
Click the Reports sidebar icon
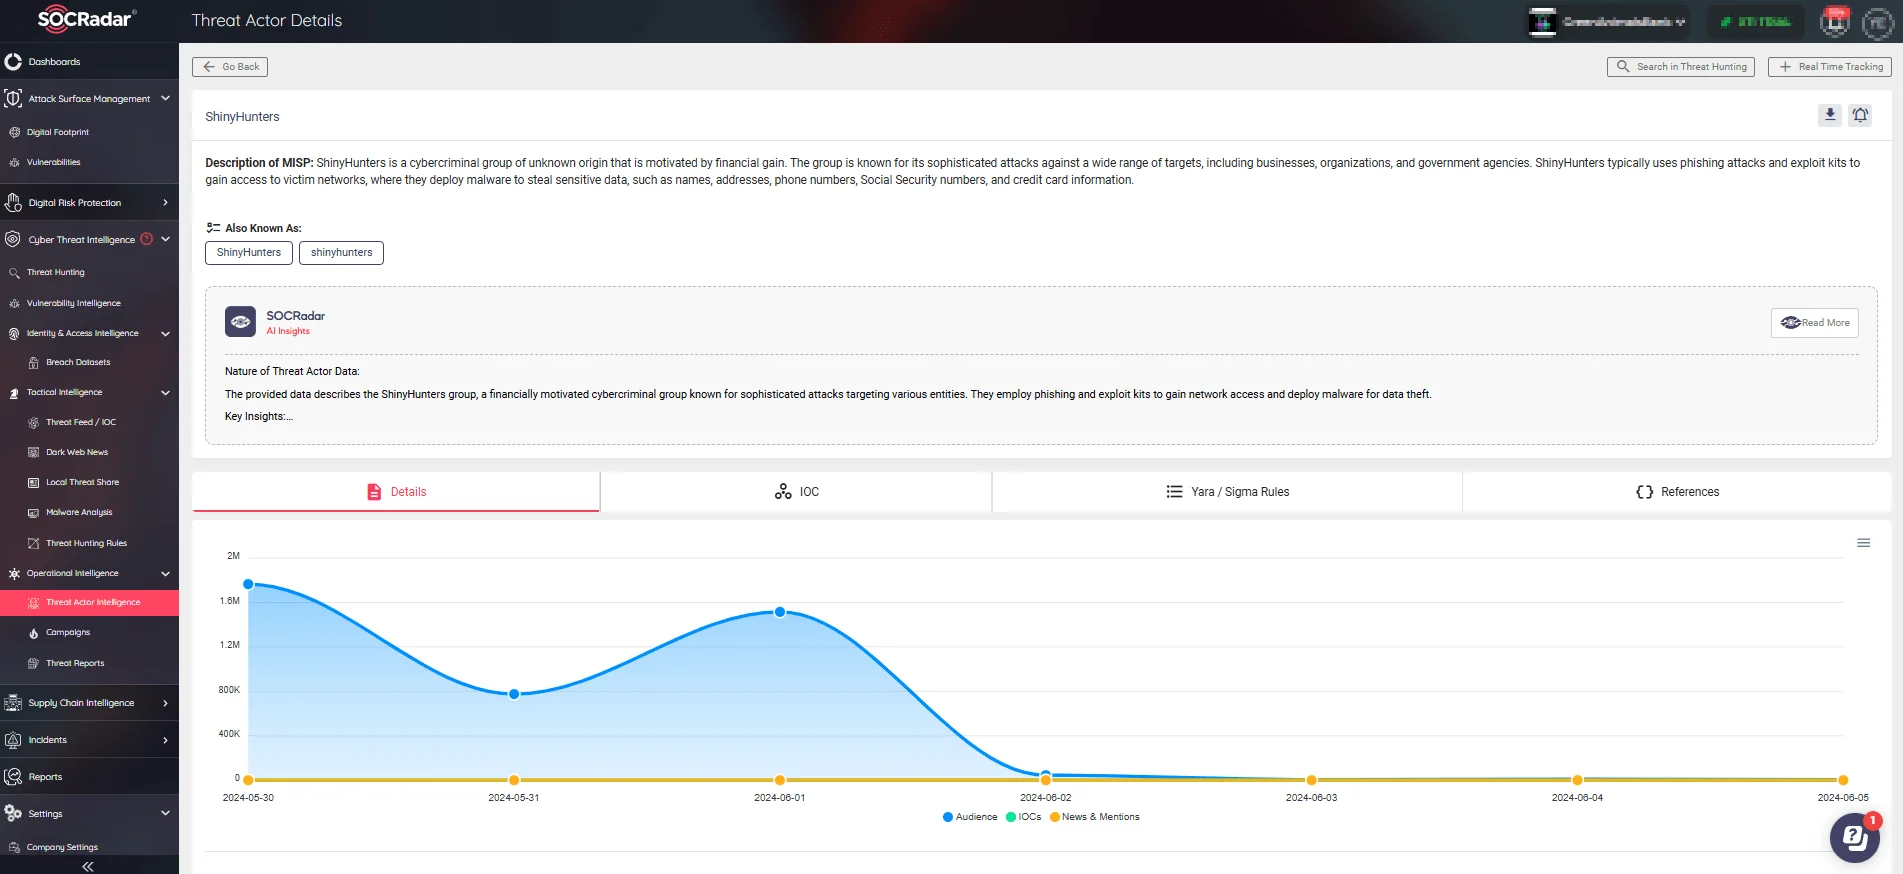click(x=13, y=777)
